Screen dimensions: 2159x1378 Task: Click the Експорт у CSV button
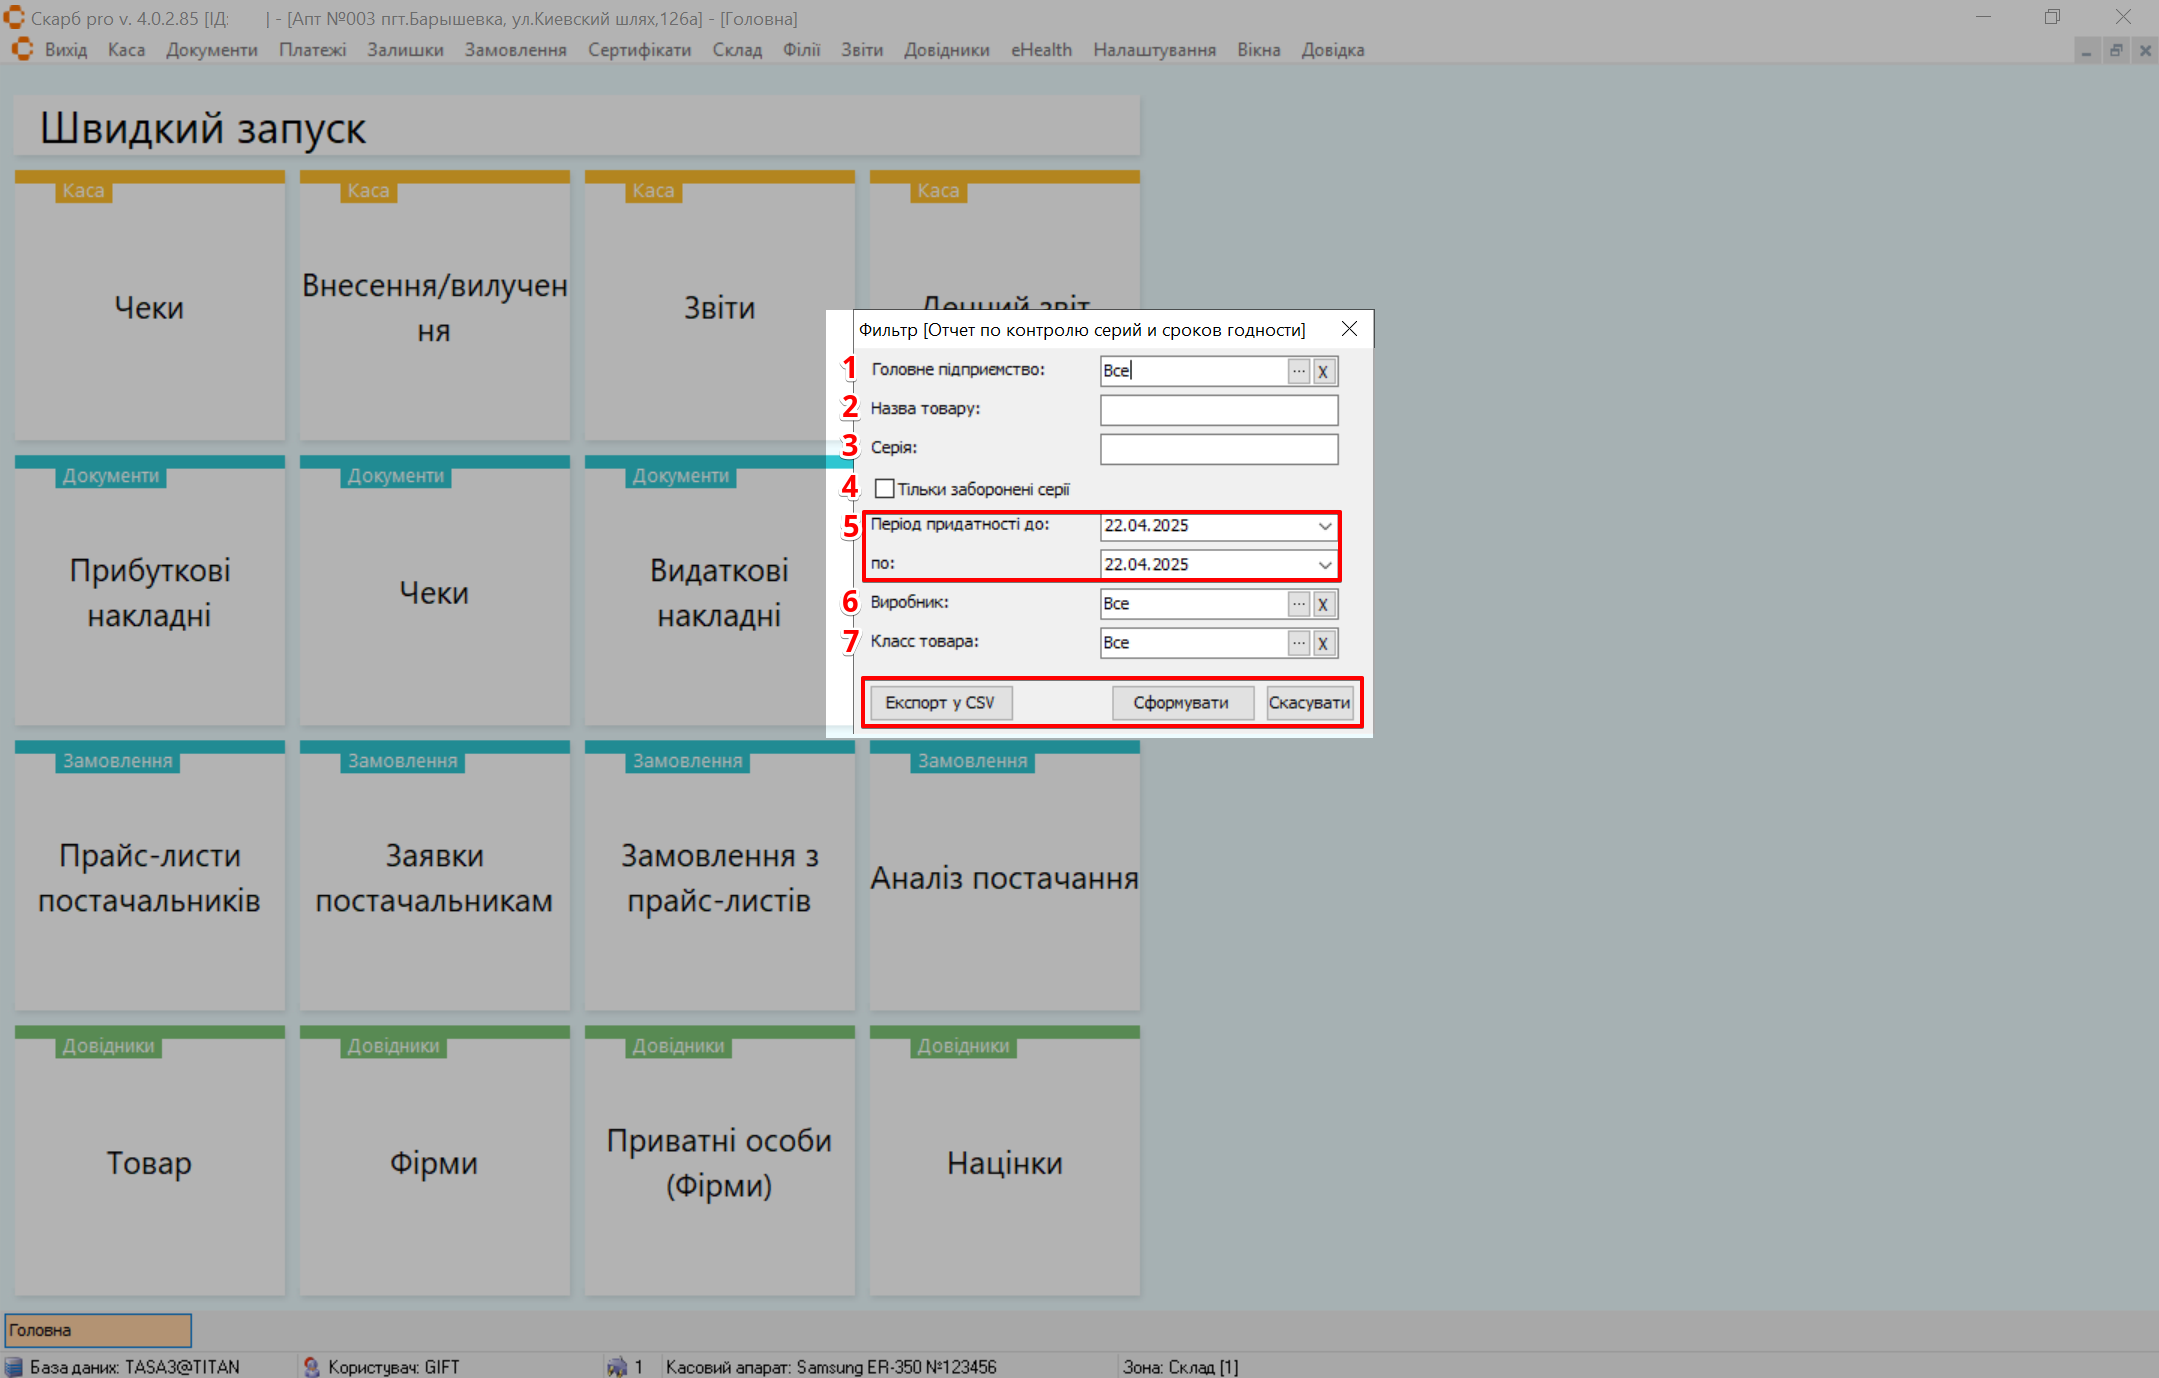940,703
